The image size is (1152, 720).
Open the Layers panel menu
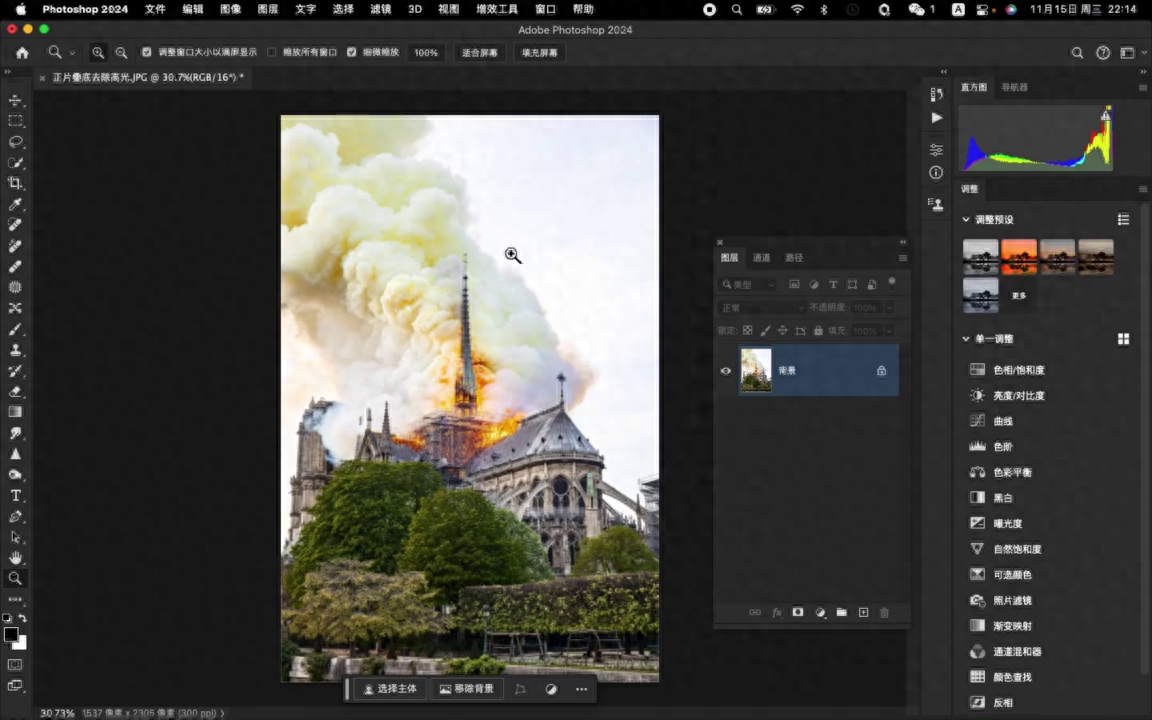(903, 258)
